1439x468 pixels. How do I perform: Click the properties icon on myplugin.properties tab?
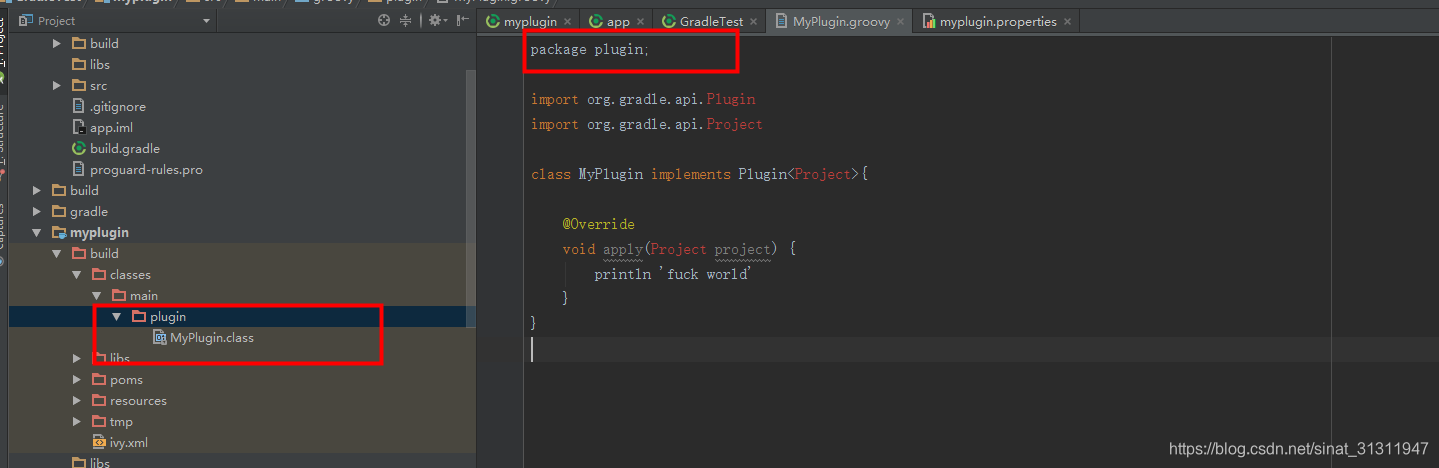[929, 21]
